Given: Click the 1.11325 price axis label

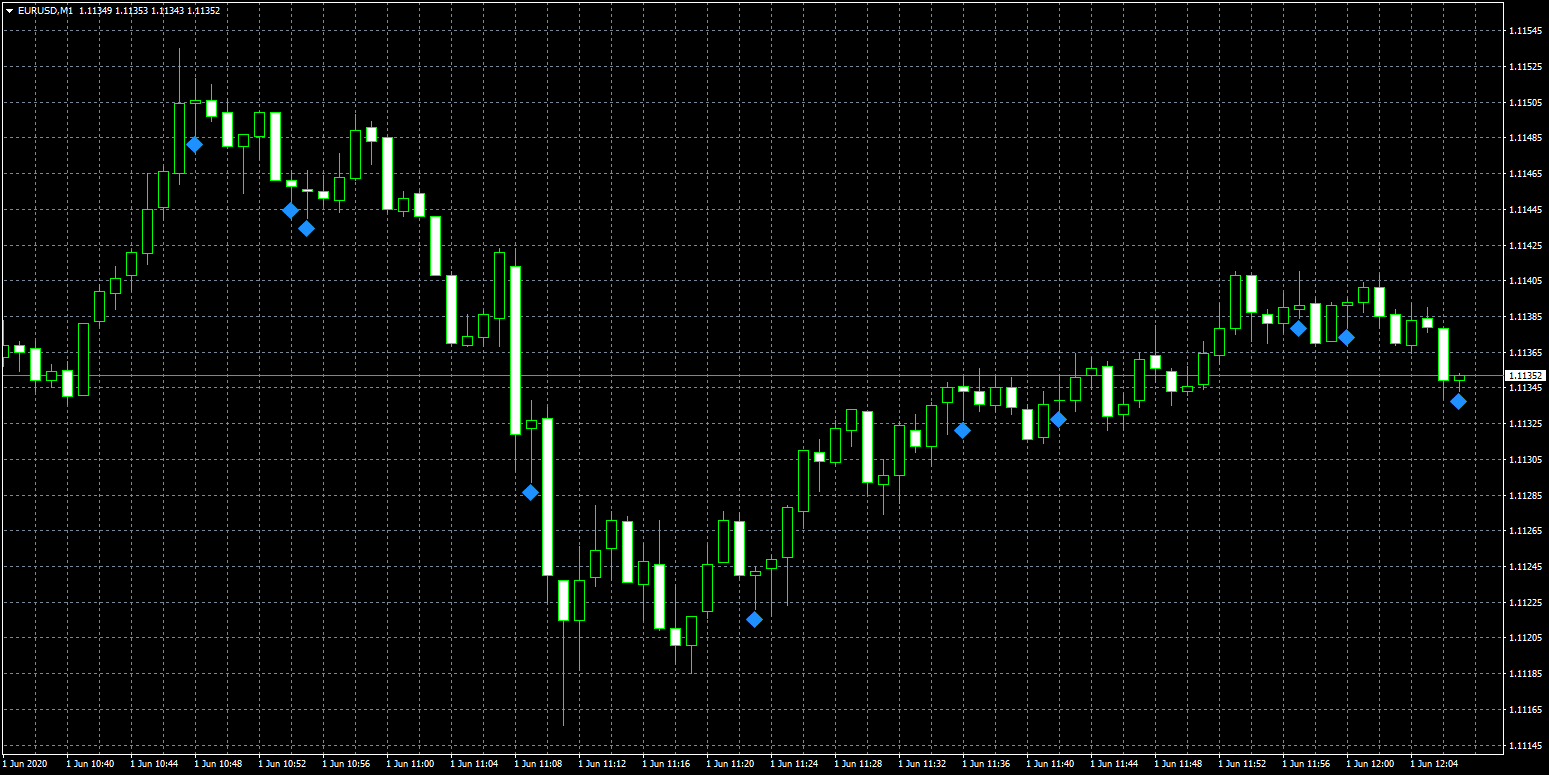Looking at the screenshot, I should click(1525, 424).
